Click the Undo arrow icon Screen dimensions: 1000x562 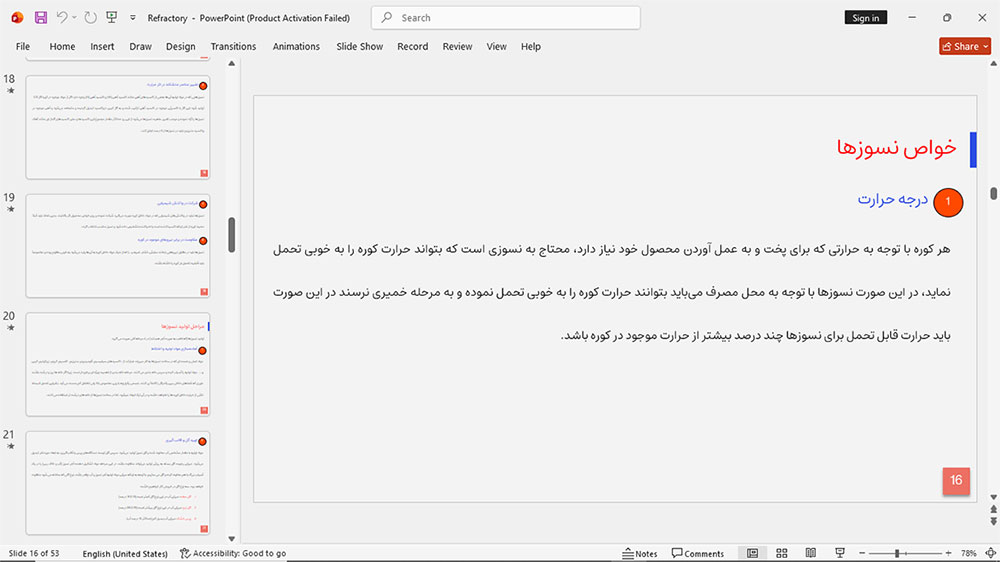[61, 17]
